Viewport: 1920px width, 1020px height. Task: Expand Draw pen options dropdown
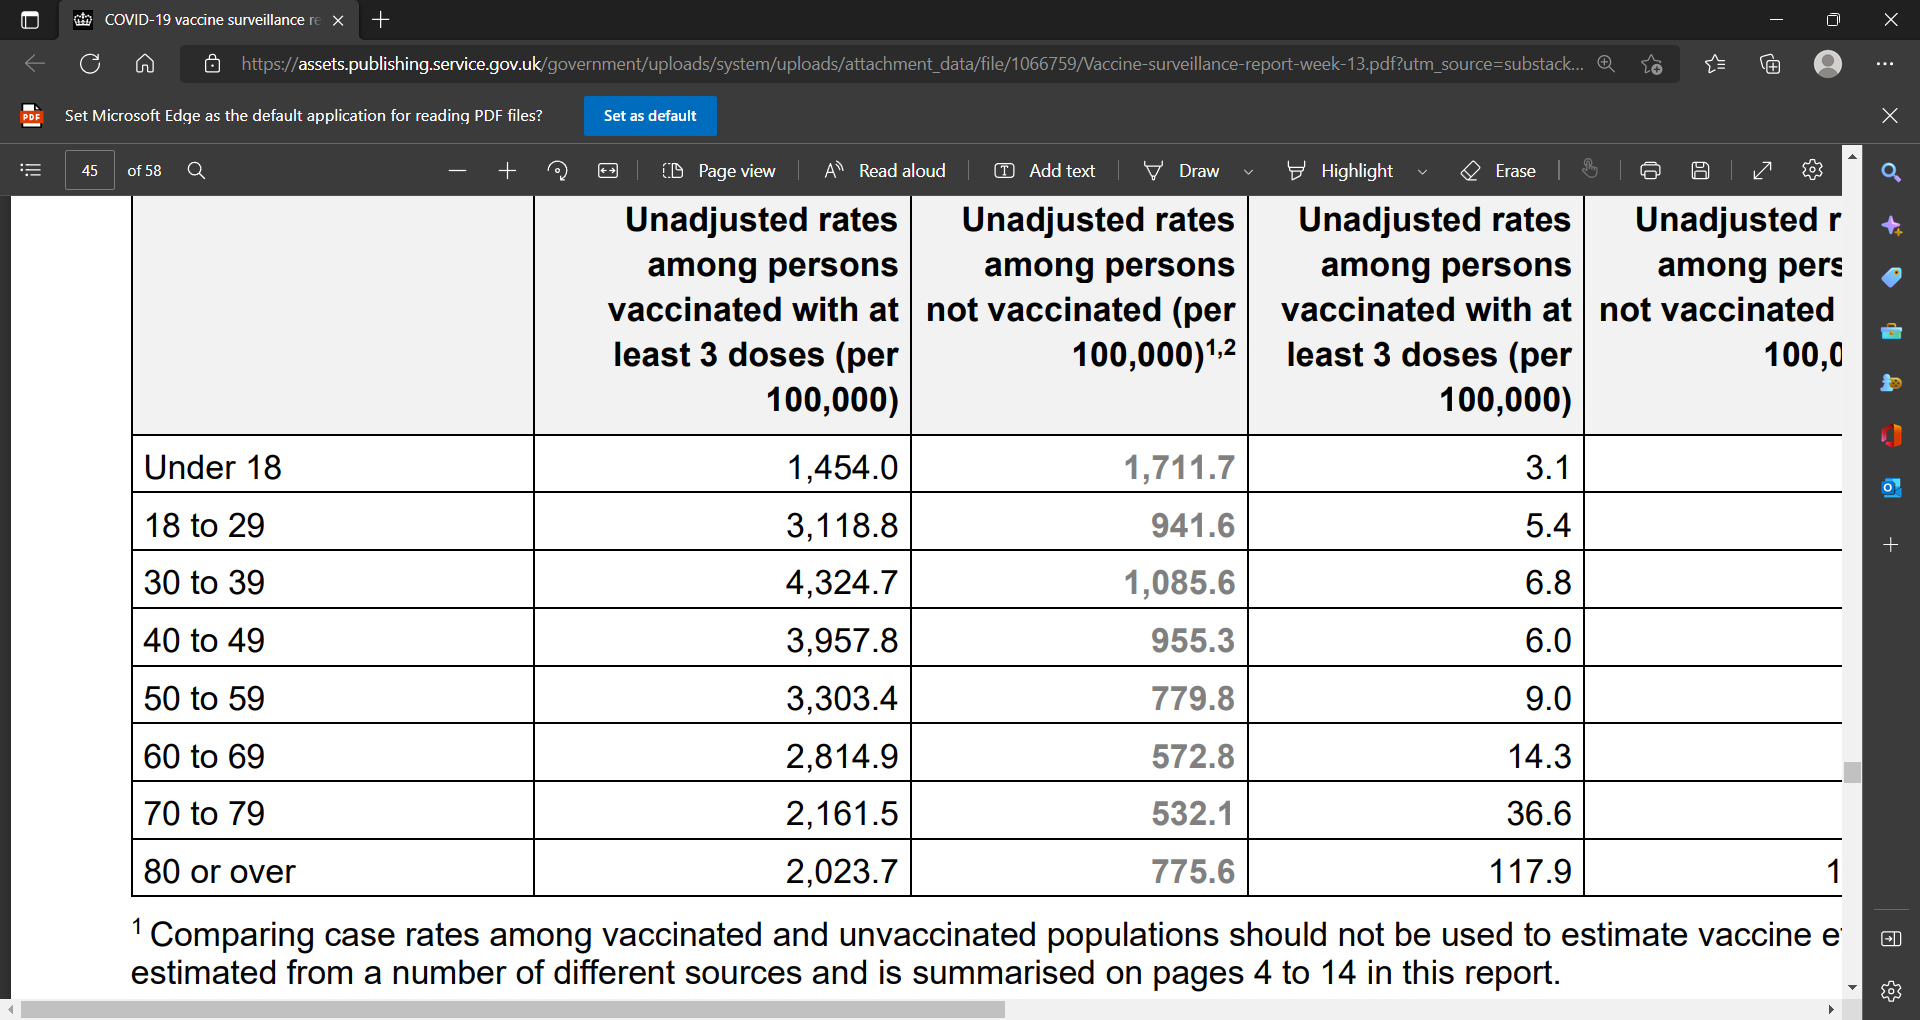click(x=1248, y=172)
